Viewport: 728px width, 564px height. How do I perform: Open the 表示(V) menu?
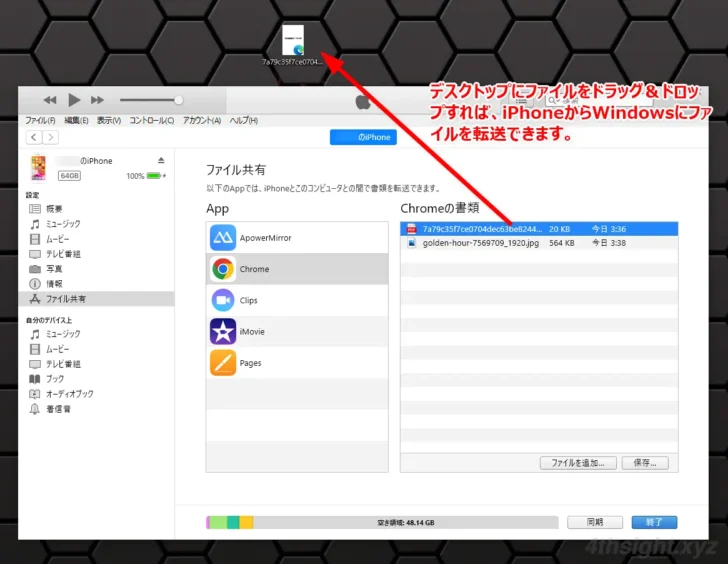point(109,120)
